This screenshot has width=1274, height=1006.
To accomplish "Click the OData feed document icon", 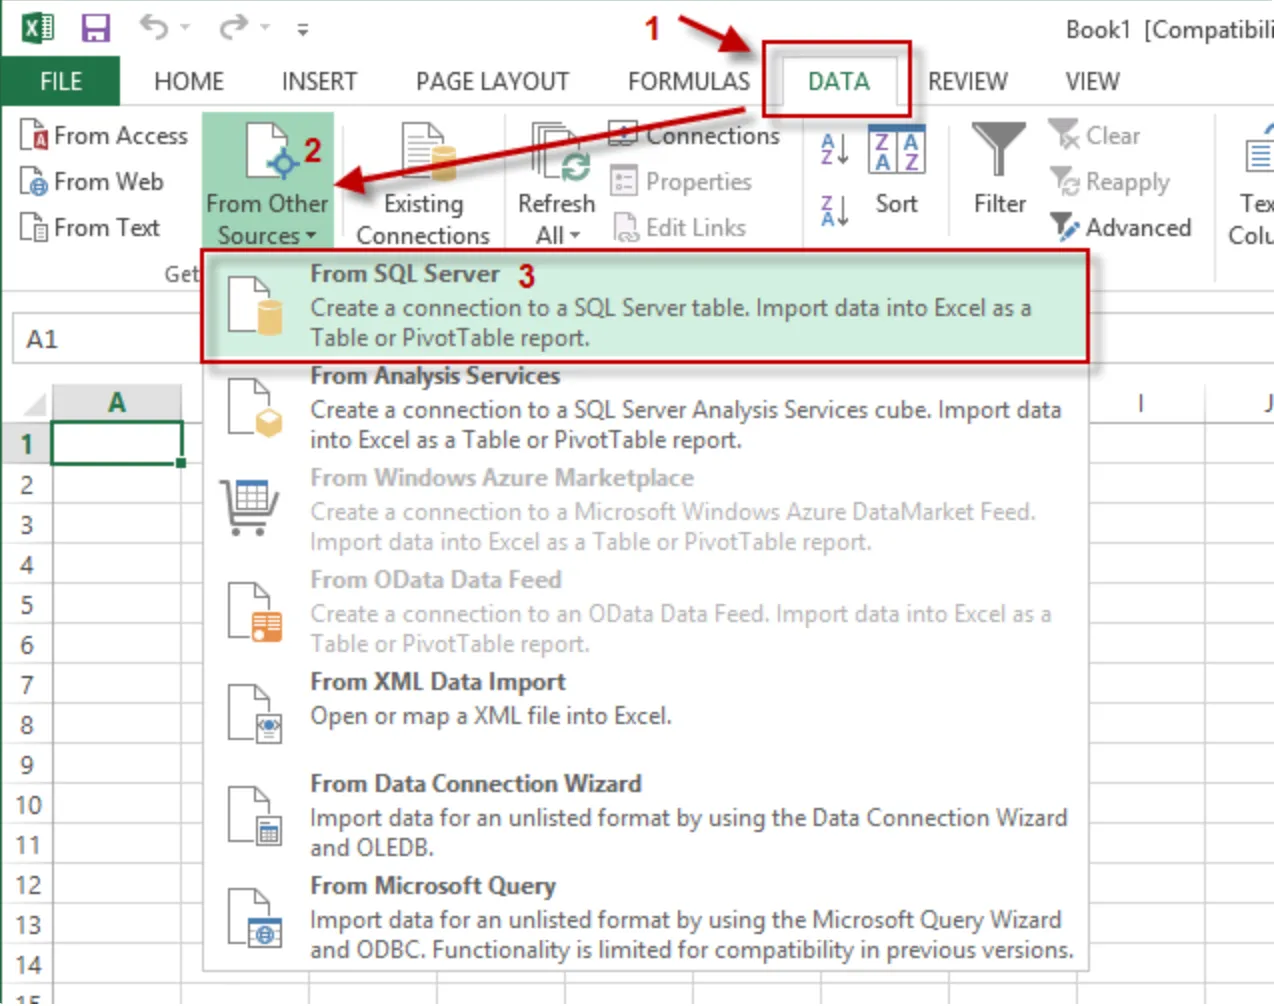I will [x=255, y=612].
